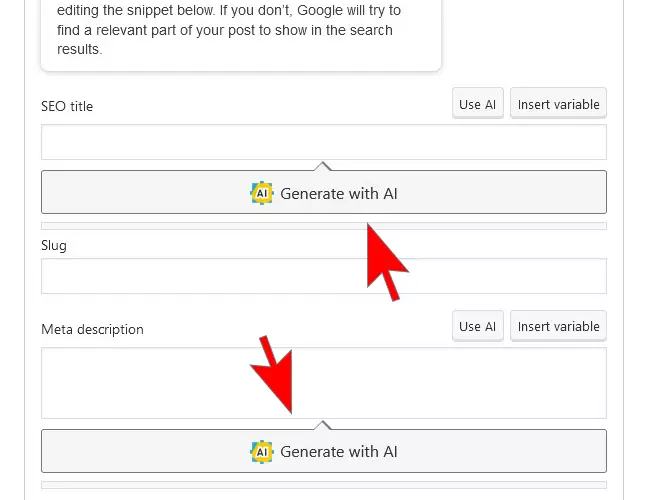Click the Slug label
650x500 pixels.
click(54, 245)
